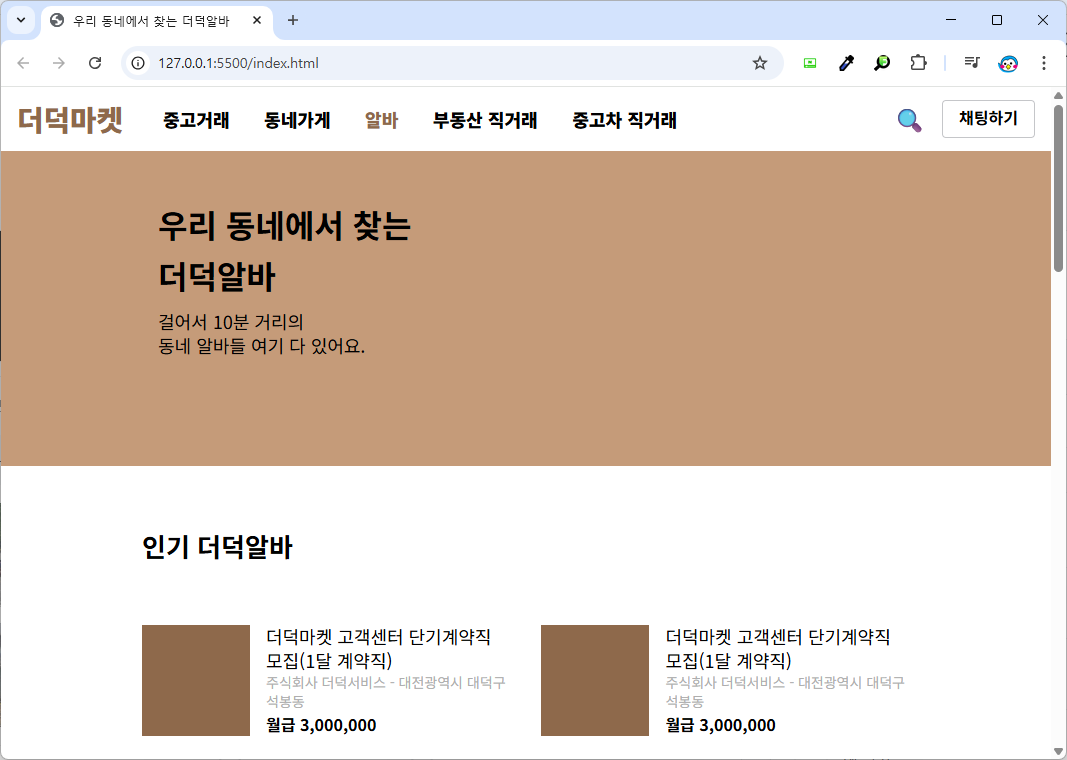The image size is (1067, 760).
Task: Click 월급 3,000,000 on the first listing
Action: tap(321, 725)
